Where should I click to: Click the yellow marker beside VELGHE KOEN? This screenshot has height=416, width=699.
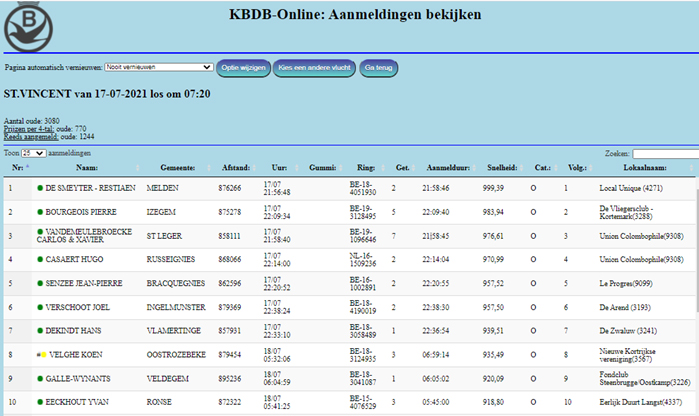click(x=44, y=355)
